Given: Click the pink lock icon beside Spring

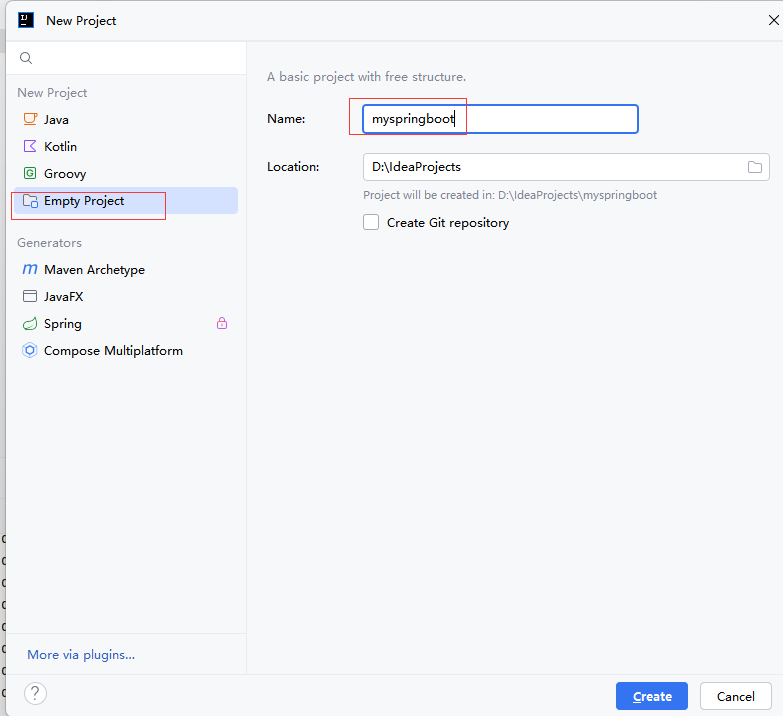Looking at the screenshot, I should pyautogui.click(x=222, y=323).
